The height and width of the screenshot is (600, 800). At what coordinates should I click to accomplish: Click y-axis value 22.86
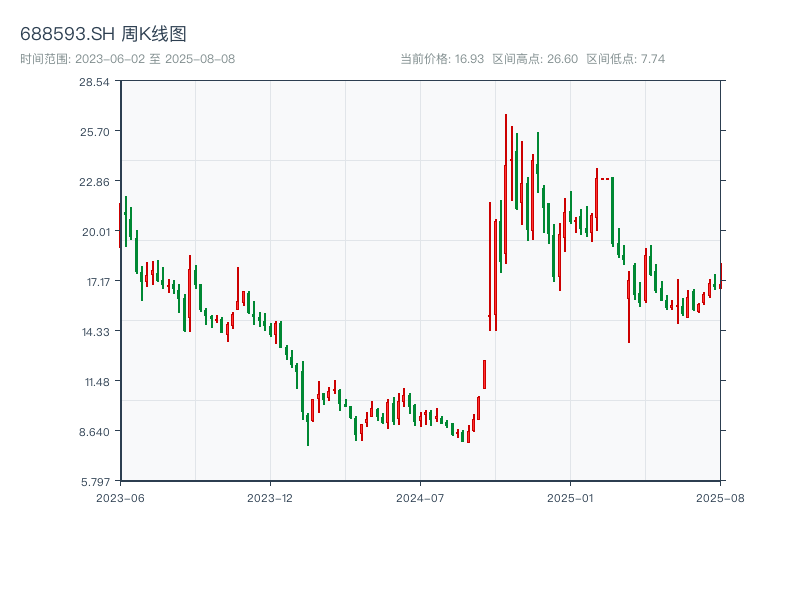tap(94, 182)
